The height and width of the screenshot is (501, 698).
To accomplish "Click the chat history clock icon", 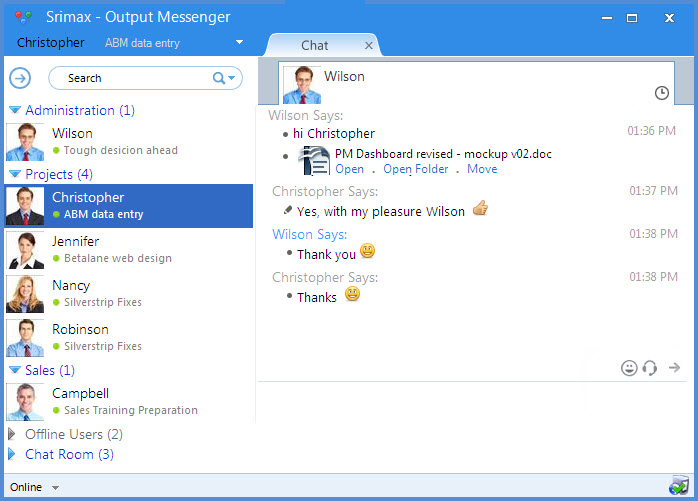I will pos(661,93).
